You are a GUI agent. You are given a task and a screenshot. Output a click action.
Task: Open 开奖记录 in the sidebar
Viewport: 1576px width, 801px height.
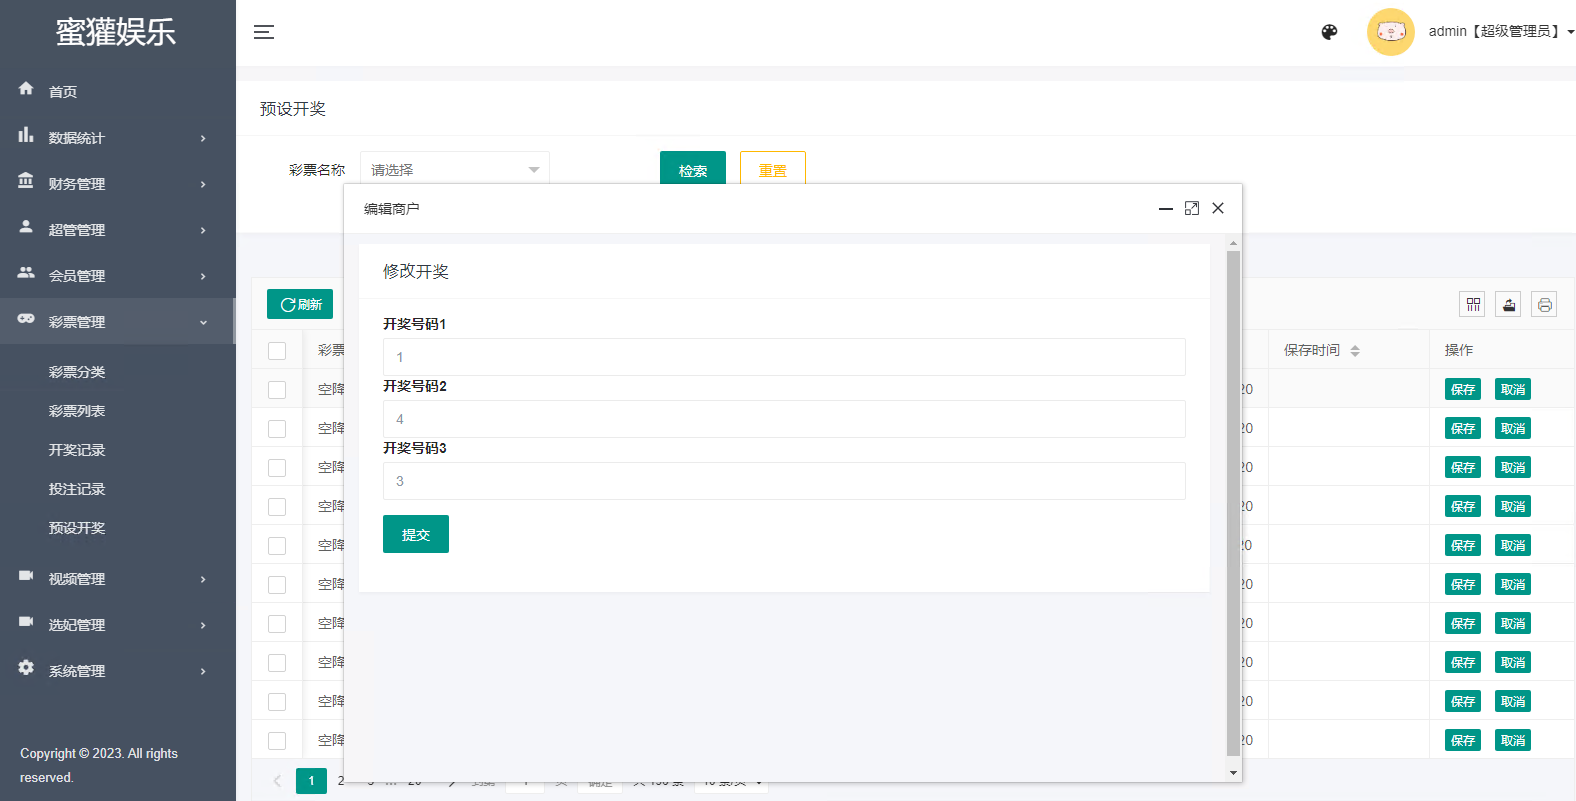[x=77, y=450]
